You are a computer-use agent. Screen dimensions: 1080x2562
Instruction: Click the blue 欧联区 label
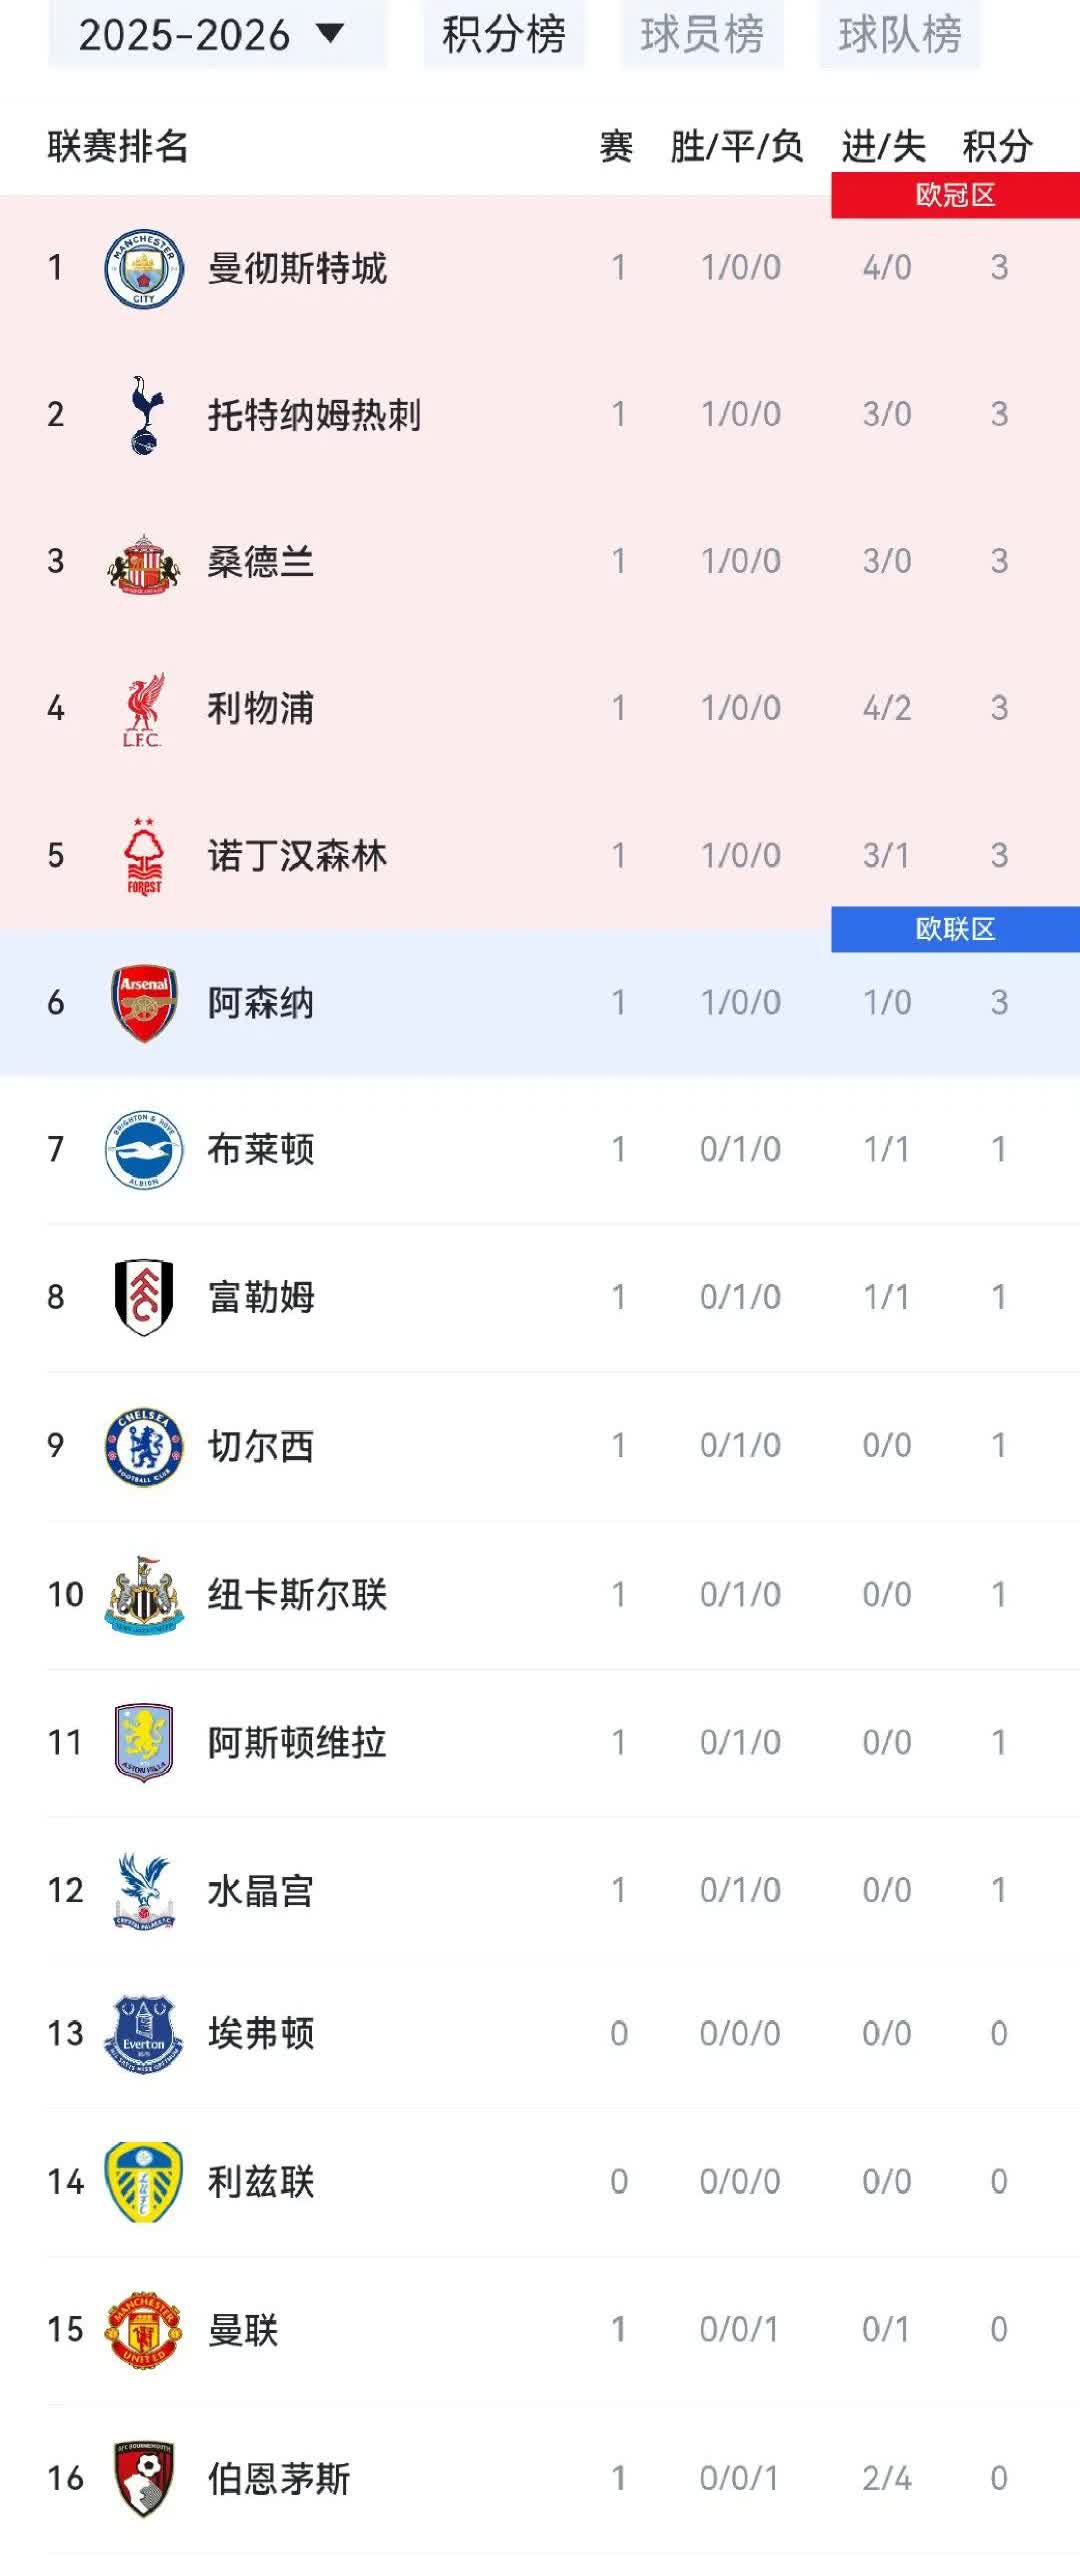[955, 929]
